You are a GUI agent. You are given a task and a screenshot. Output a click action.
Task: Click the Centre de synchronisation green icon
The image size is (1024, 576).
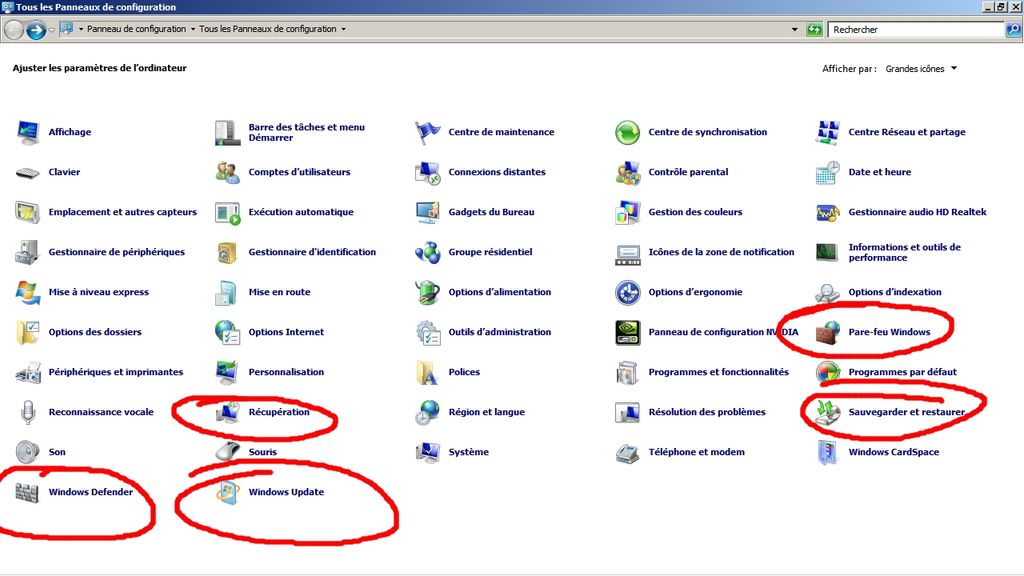(628, 132)
